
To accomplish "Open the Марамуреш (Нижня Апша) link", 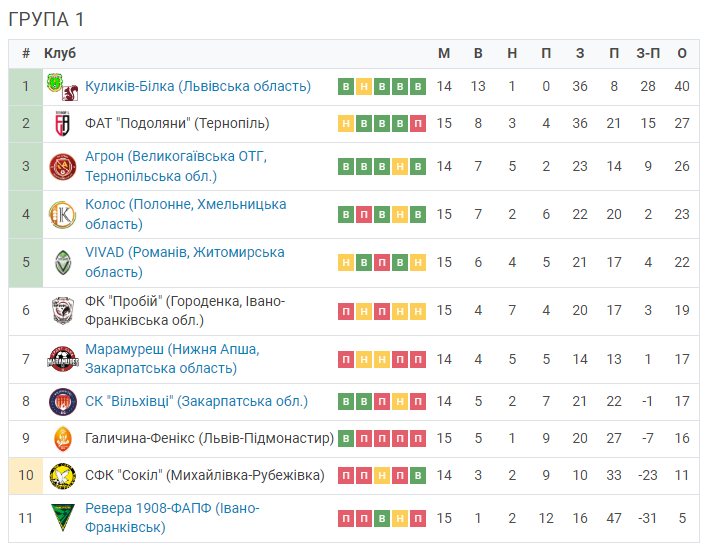I will (x=172, y=358).
